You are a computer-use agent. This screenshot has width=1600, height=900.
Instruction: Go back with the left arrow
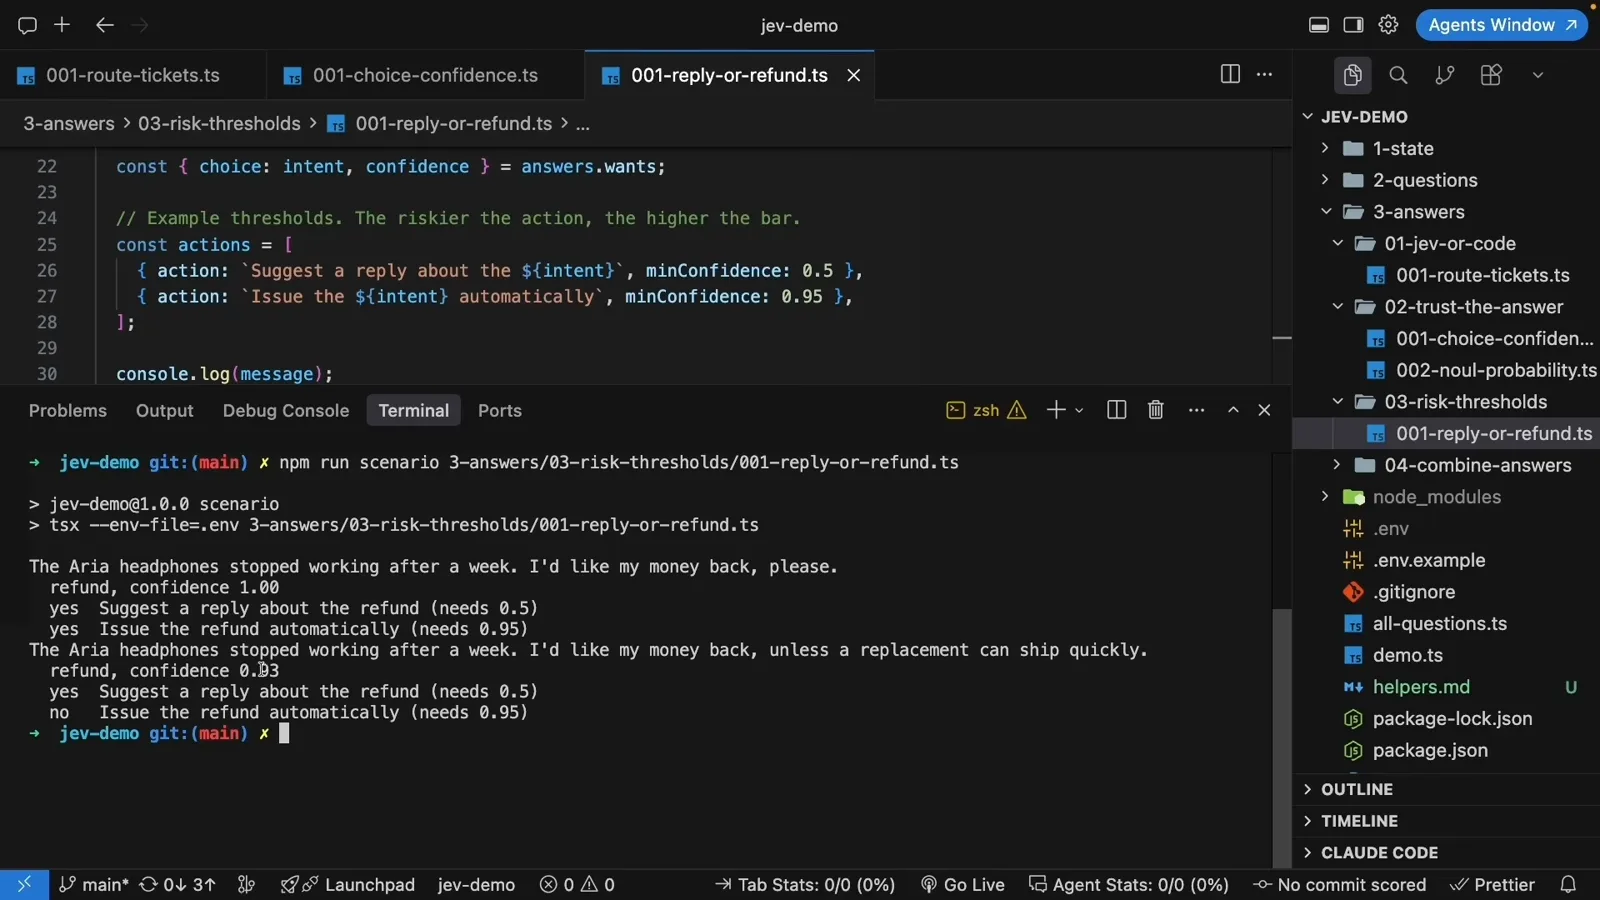point(104,25)
